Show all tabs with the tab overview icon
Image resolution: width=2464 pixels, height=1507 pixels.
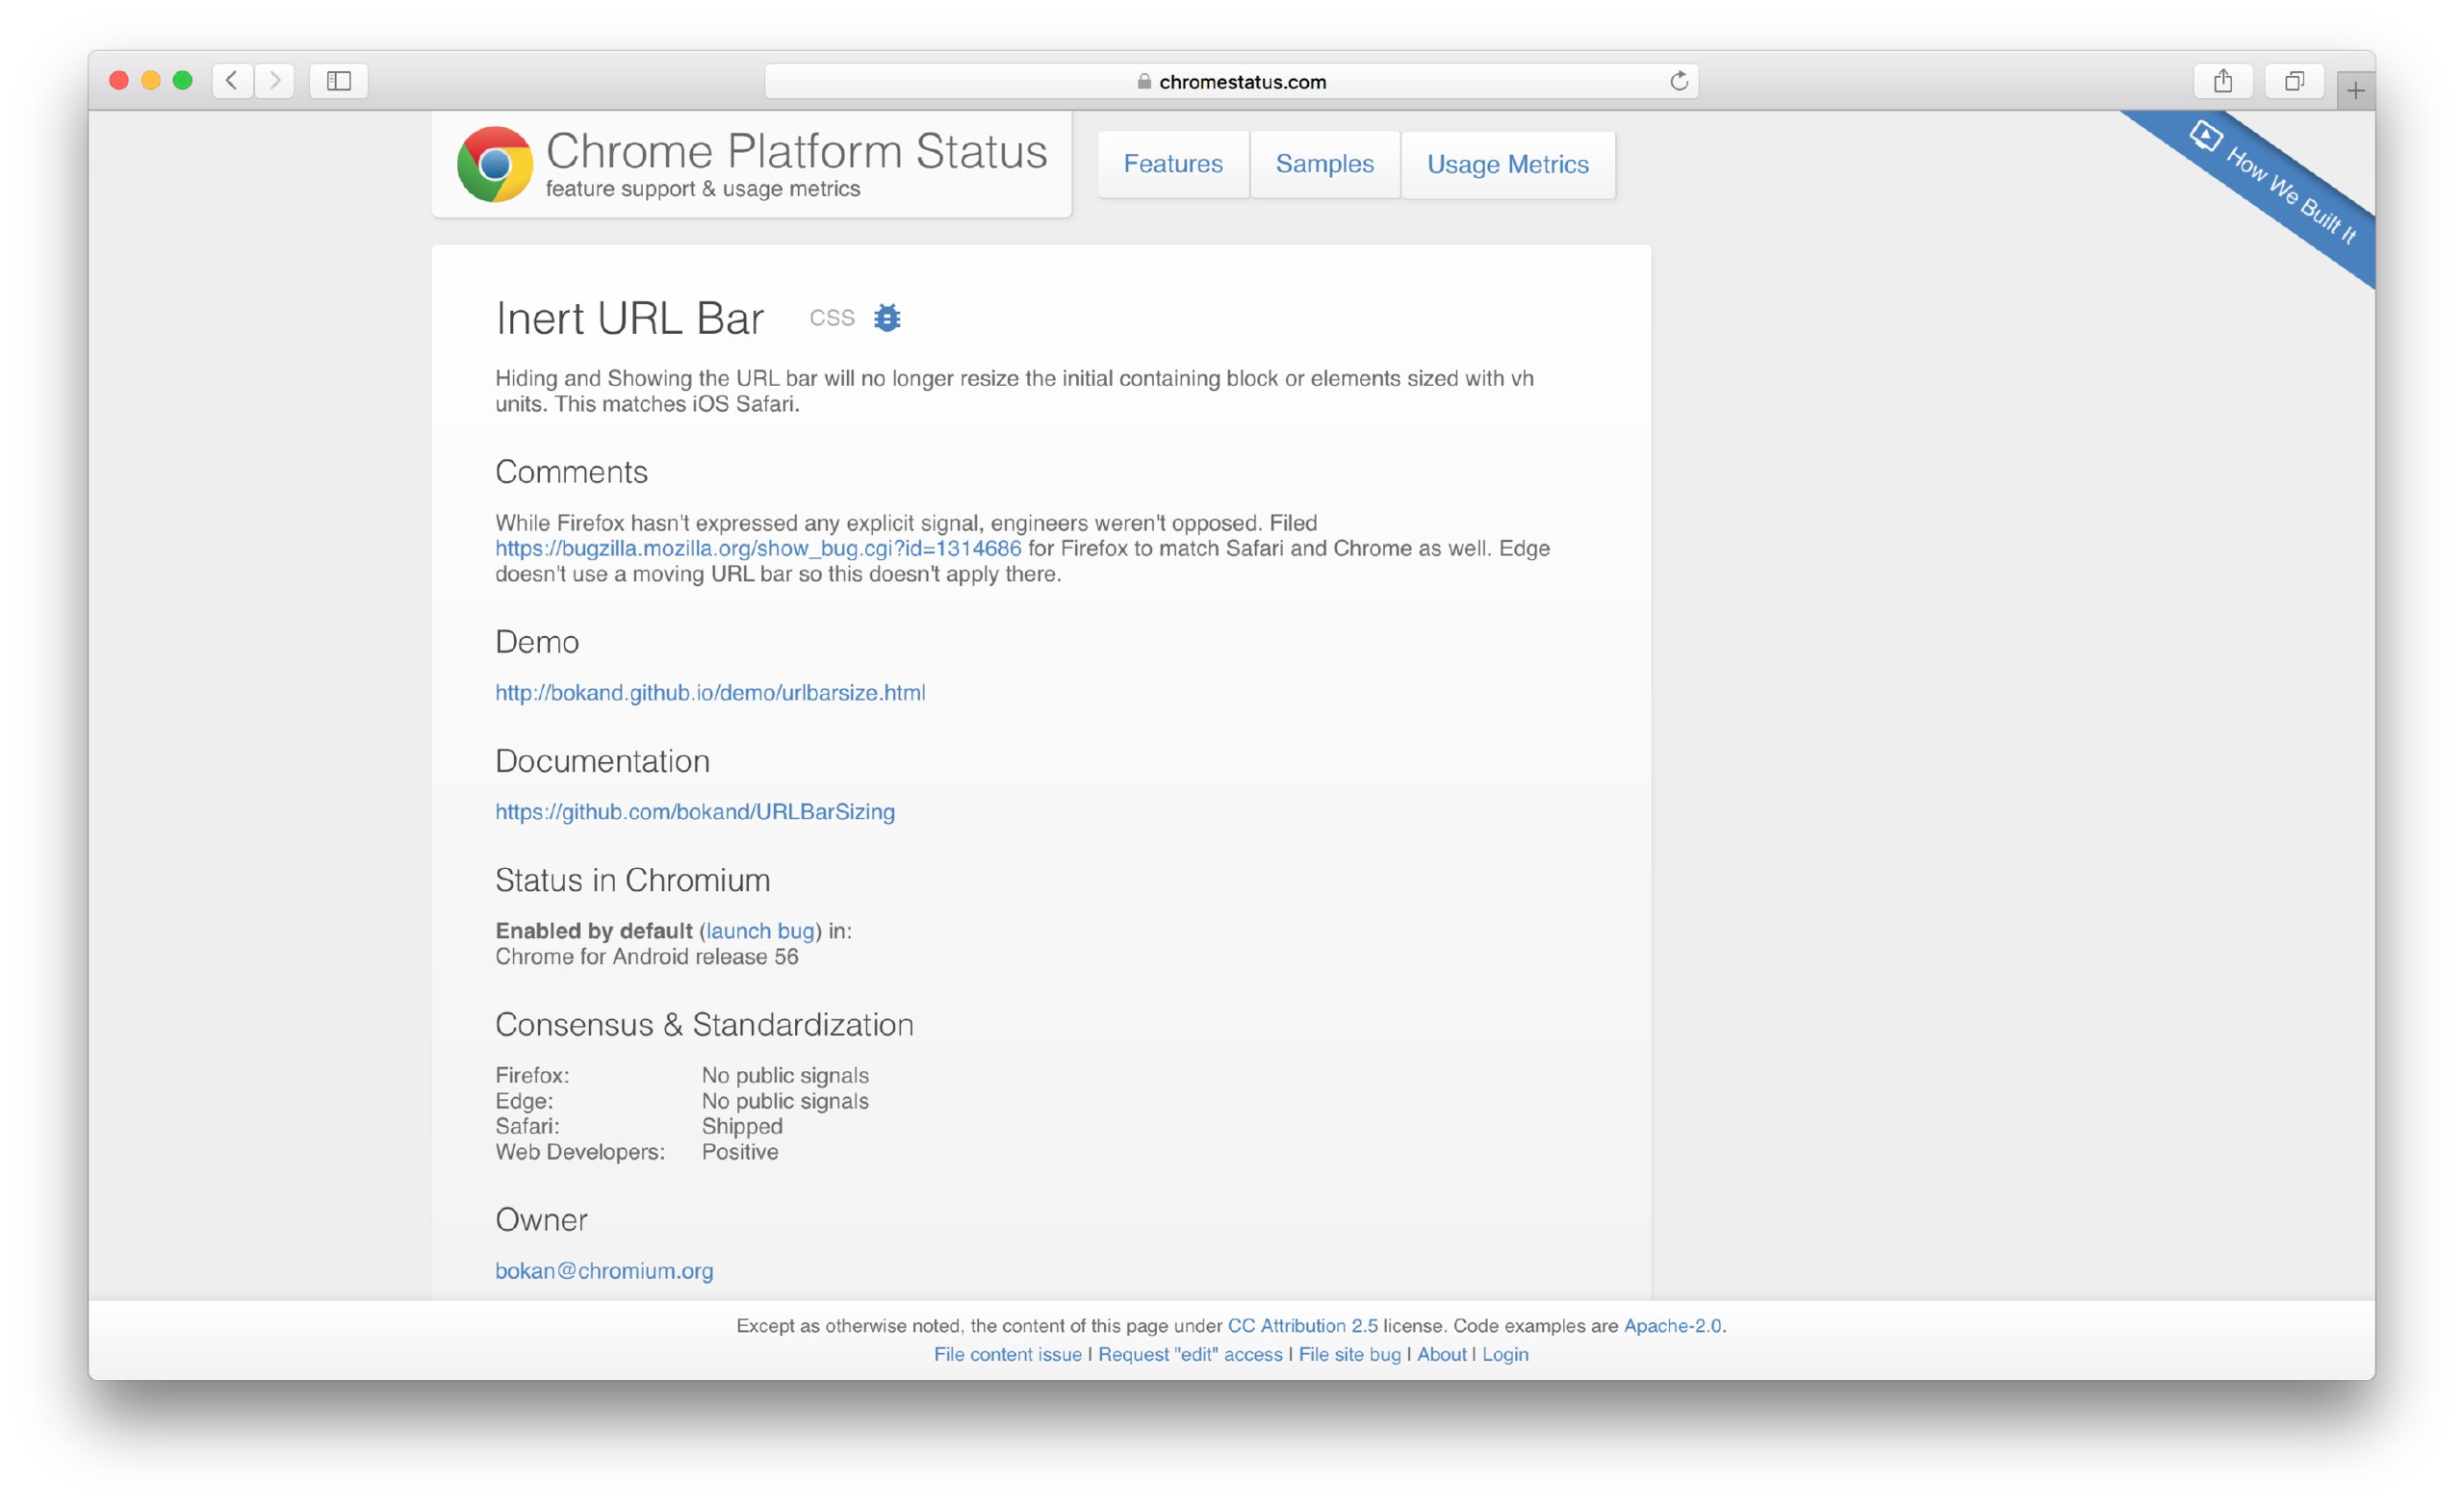pyautogui.click(x=2294, y=81)
